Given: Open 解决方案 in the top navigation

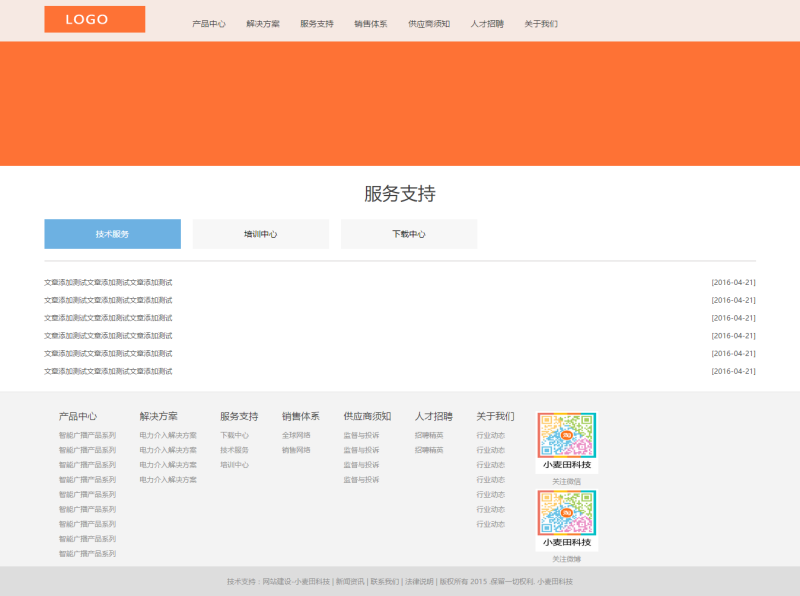Looking at the screenshot, I should pyautogui.click(x=263, y=24).
